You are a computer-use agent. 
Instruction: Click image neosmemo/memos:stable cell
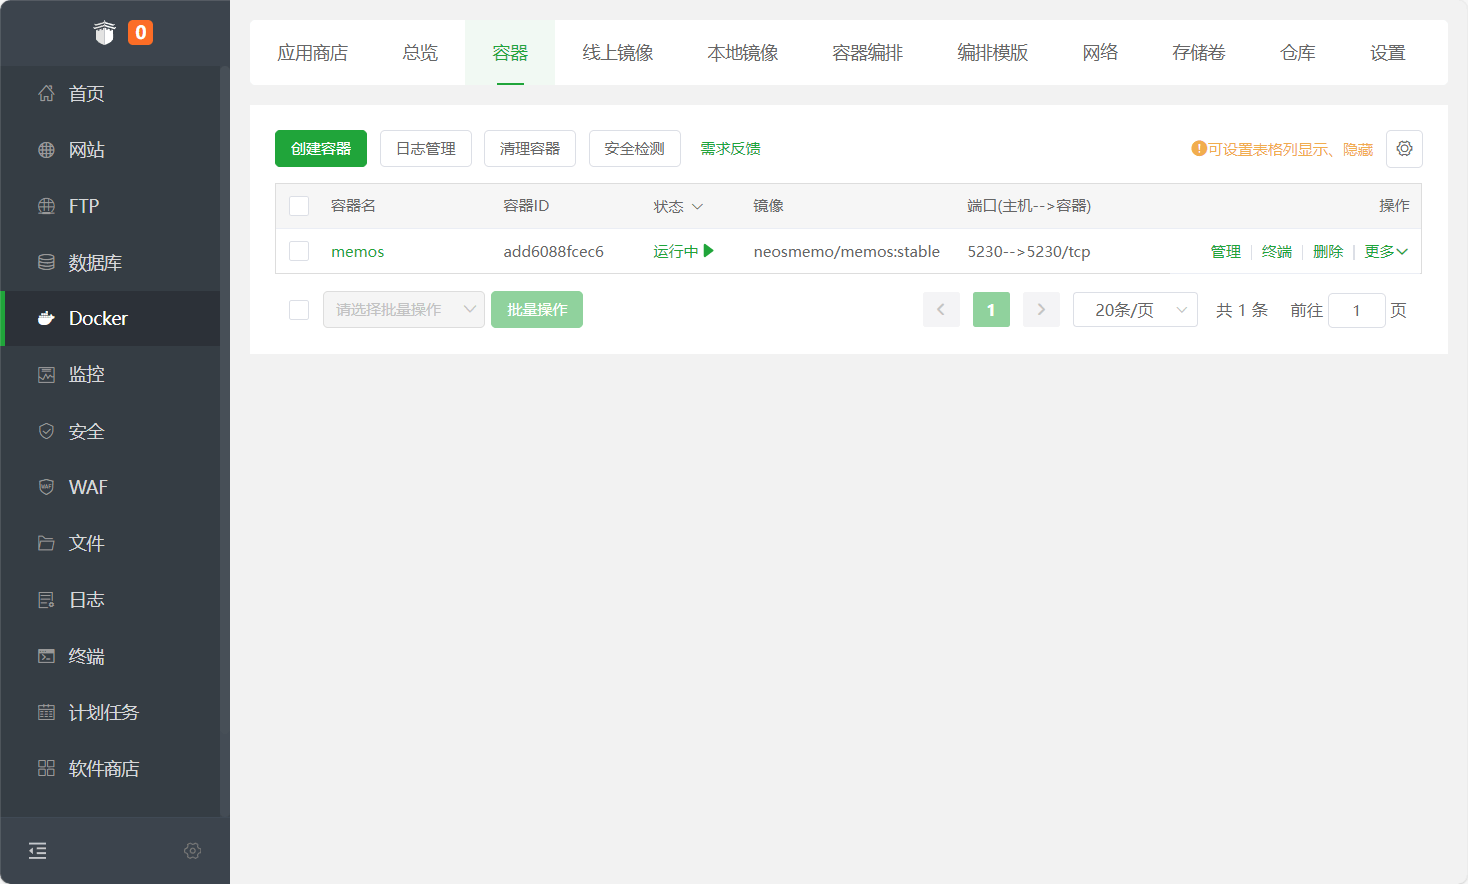pyautogui.click(x=847, y=252)
